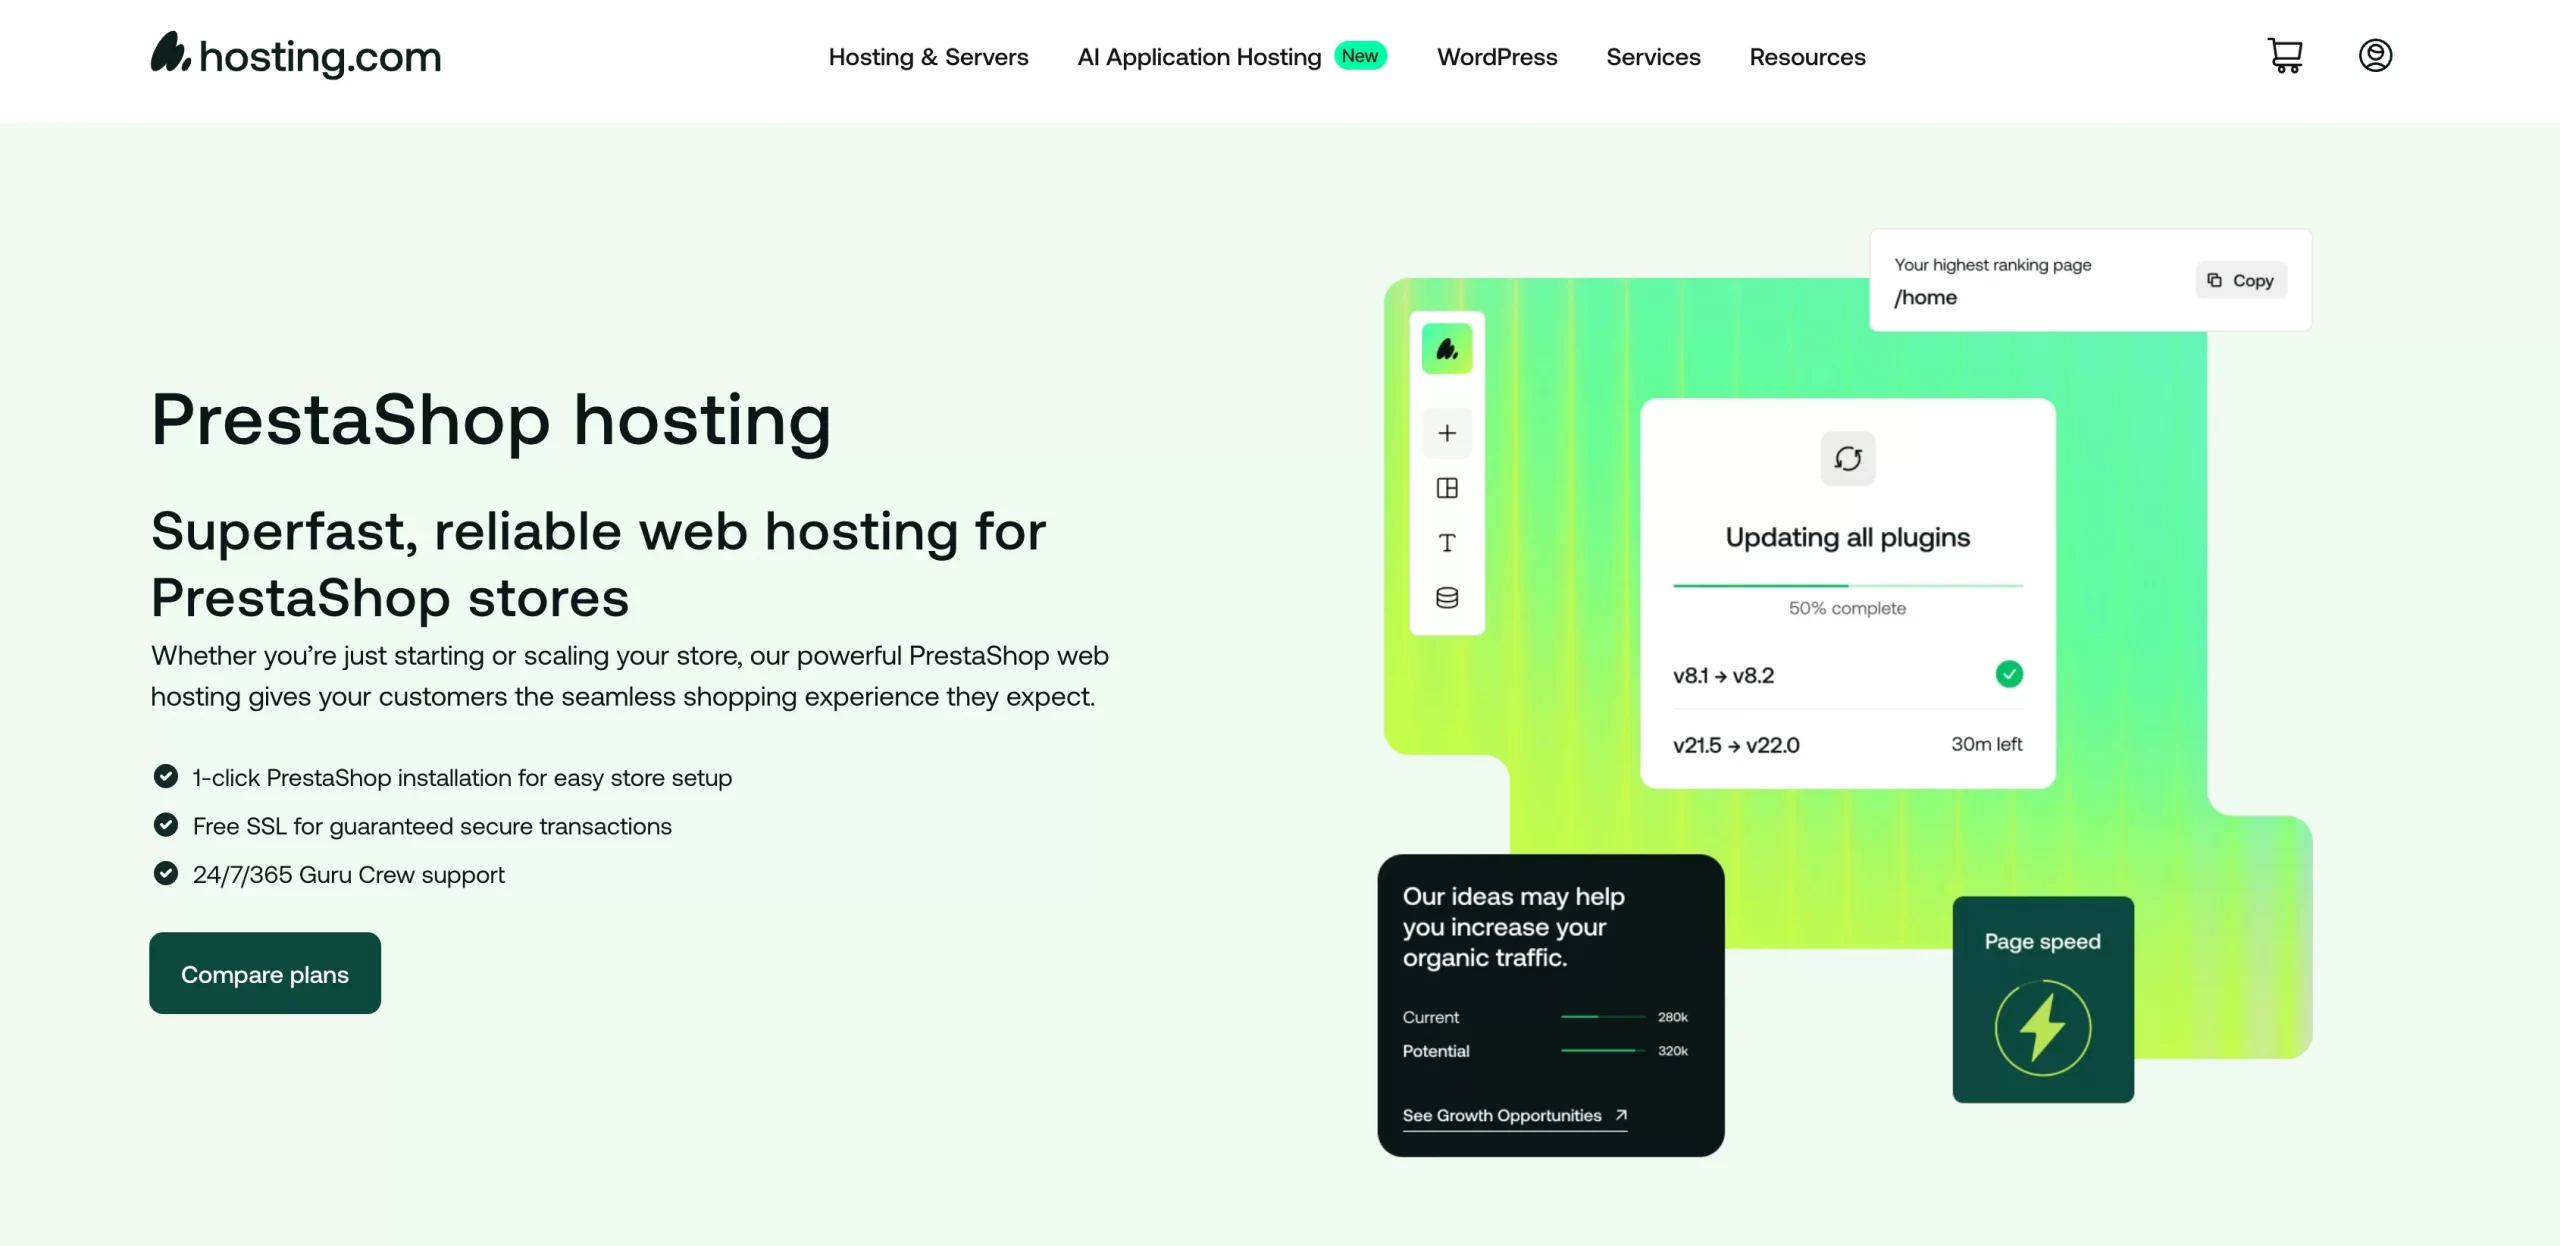
Task: Open the Hosting & Servers menu
Action: pyautogui.click(x=928, y=57)
